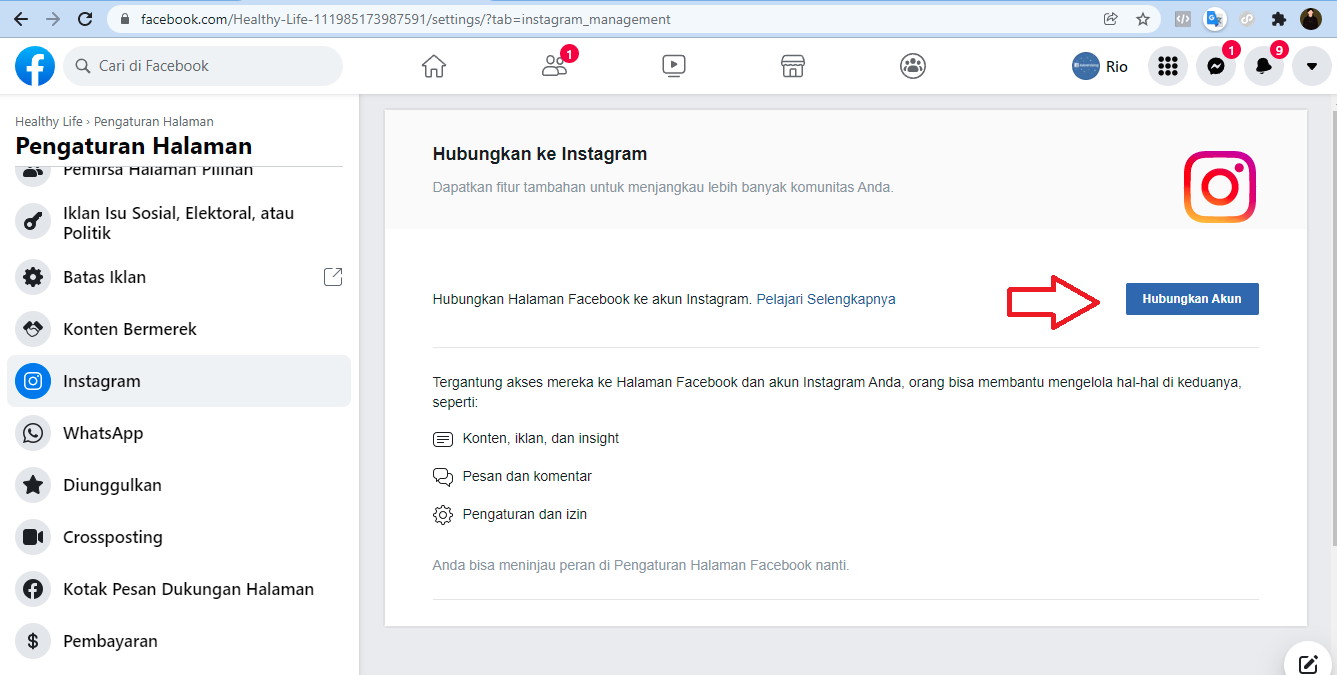The width and height of the screenshot is (1337, 675).
Task: Click the Cari di Facebook search field
Action: [x=204, y=66]
